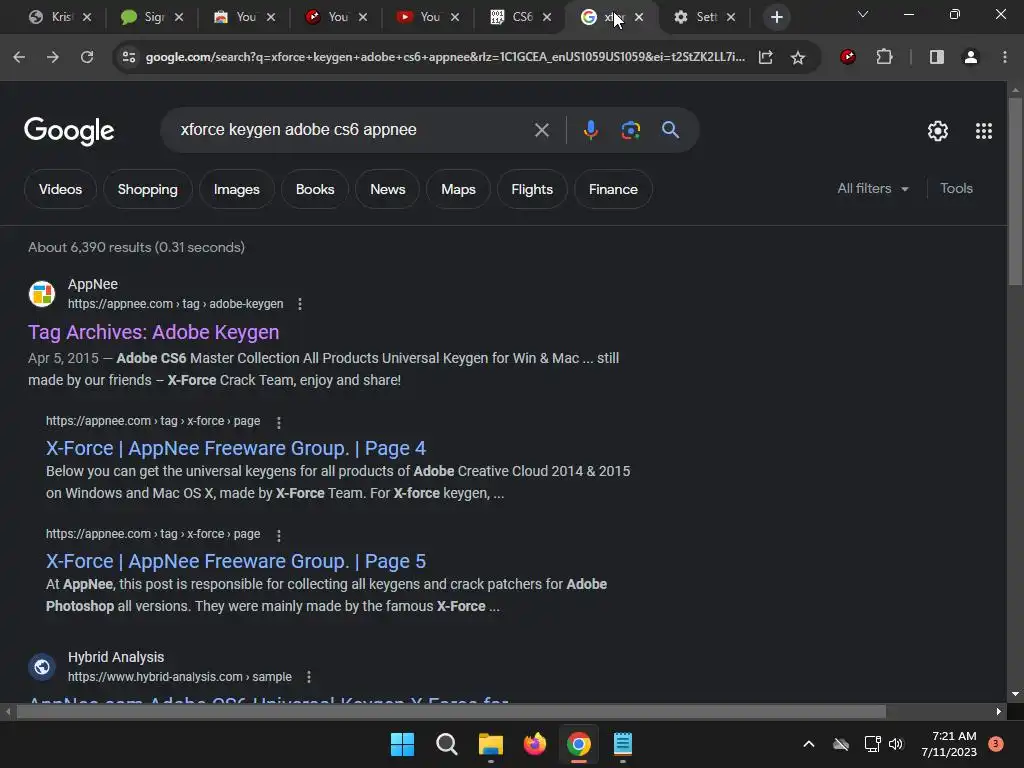Go forward using the browser forward arrow

point(53,57)
